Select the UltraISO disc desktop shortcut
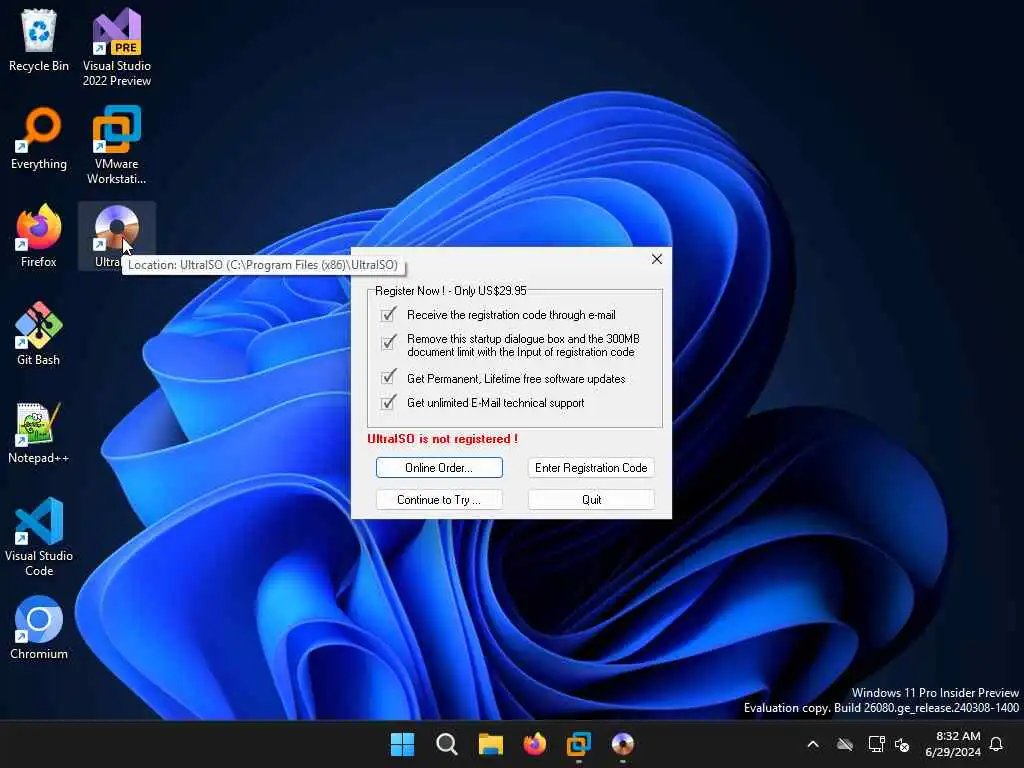 point(116,236)
